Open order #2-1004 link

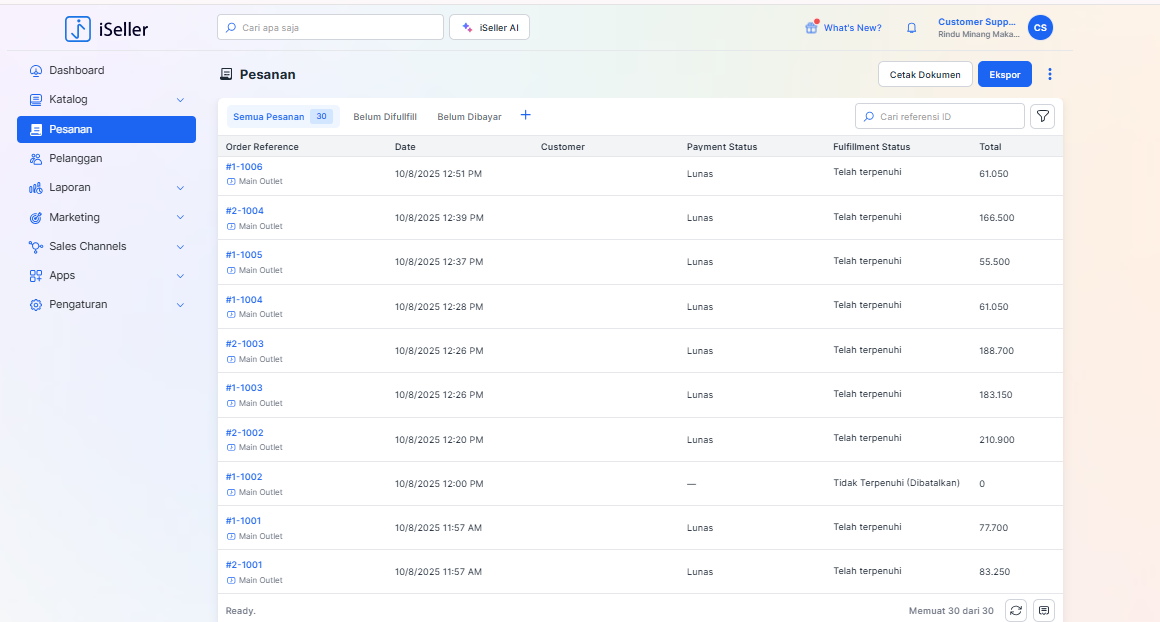point(245,211)
